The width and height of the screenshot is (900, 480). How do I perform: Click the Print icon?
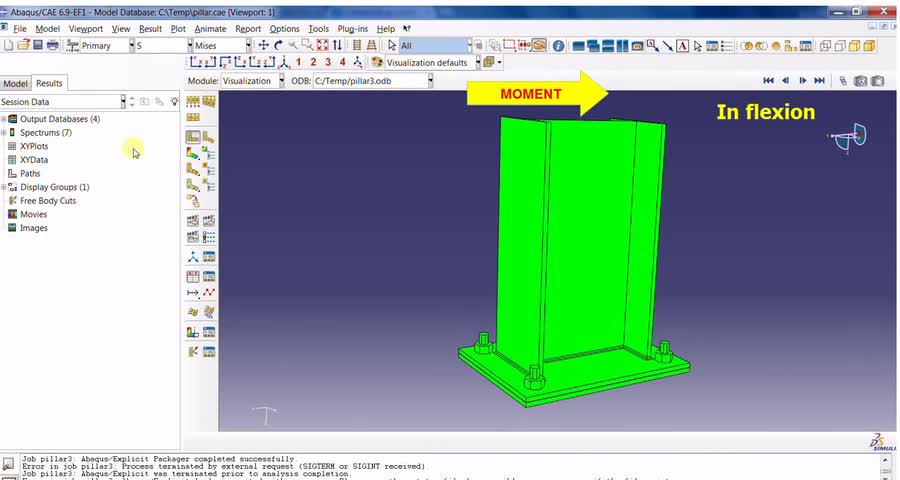click(53, 45)
